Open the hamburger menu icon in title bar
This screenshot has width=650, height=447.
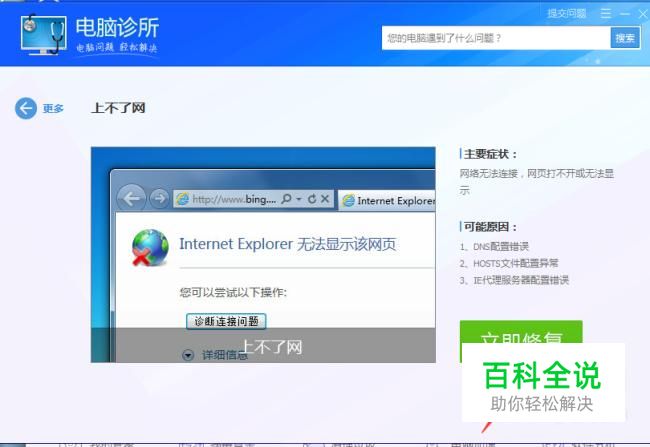click(606, 14)
